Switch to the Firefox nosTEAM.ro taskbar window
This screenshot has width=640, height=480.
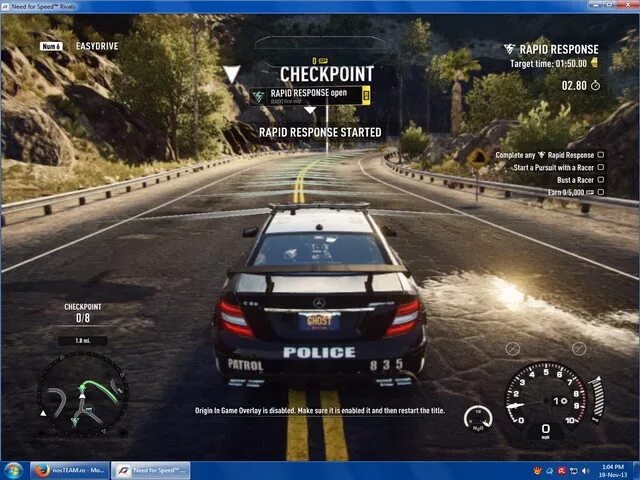70,471
